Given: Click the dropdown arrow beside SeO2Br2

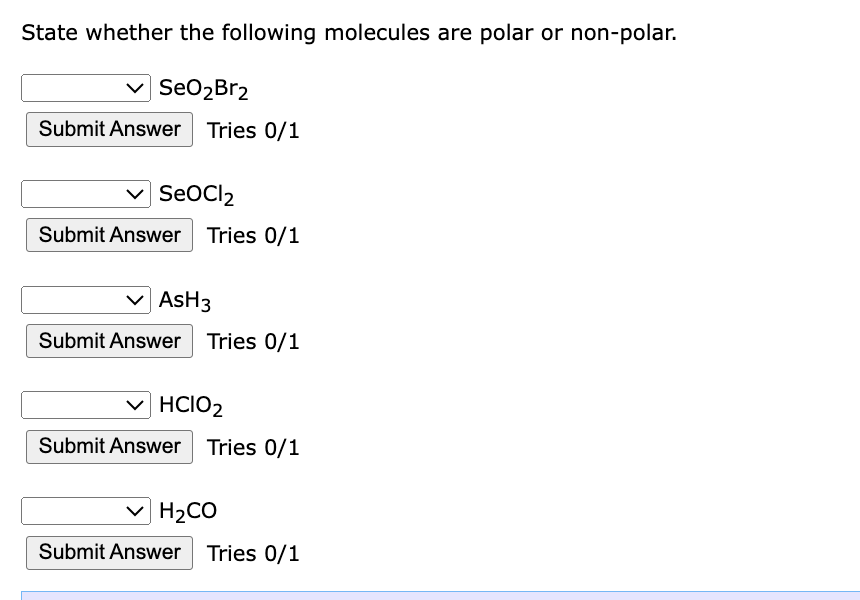Looking at the screenshot, I should click(135, 88).
